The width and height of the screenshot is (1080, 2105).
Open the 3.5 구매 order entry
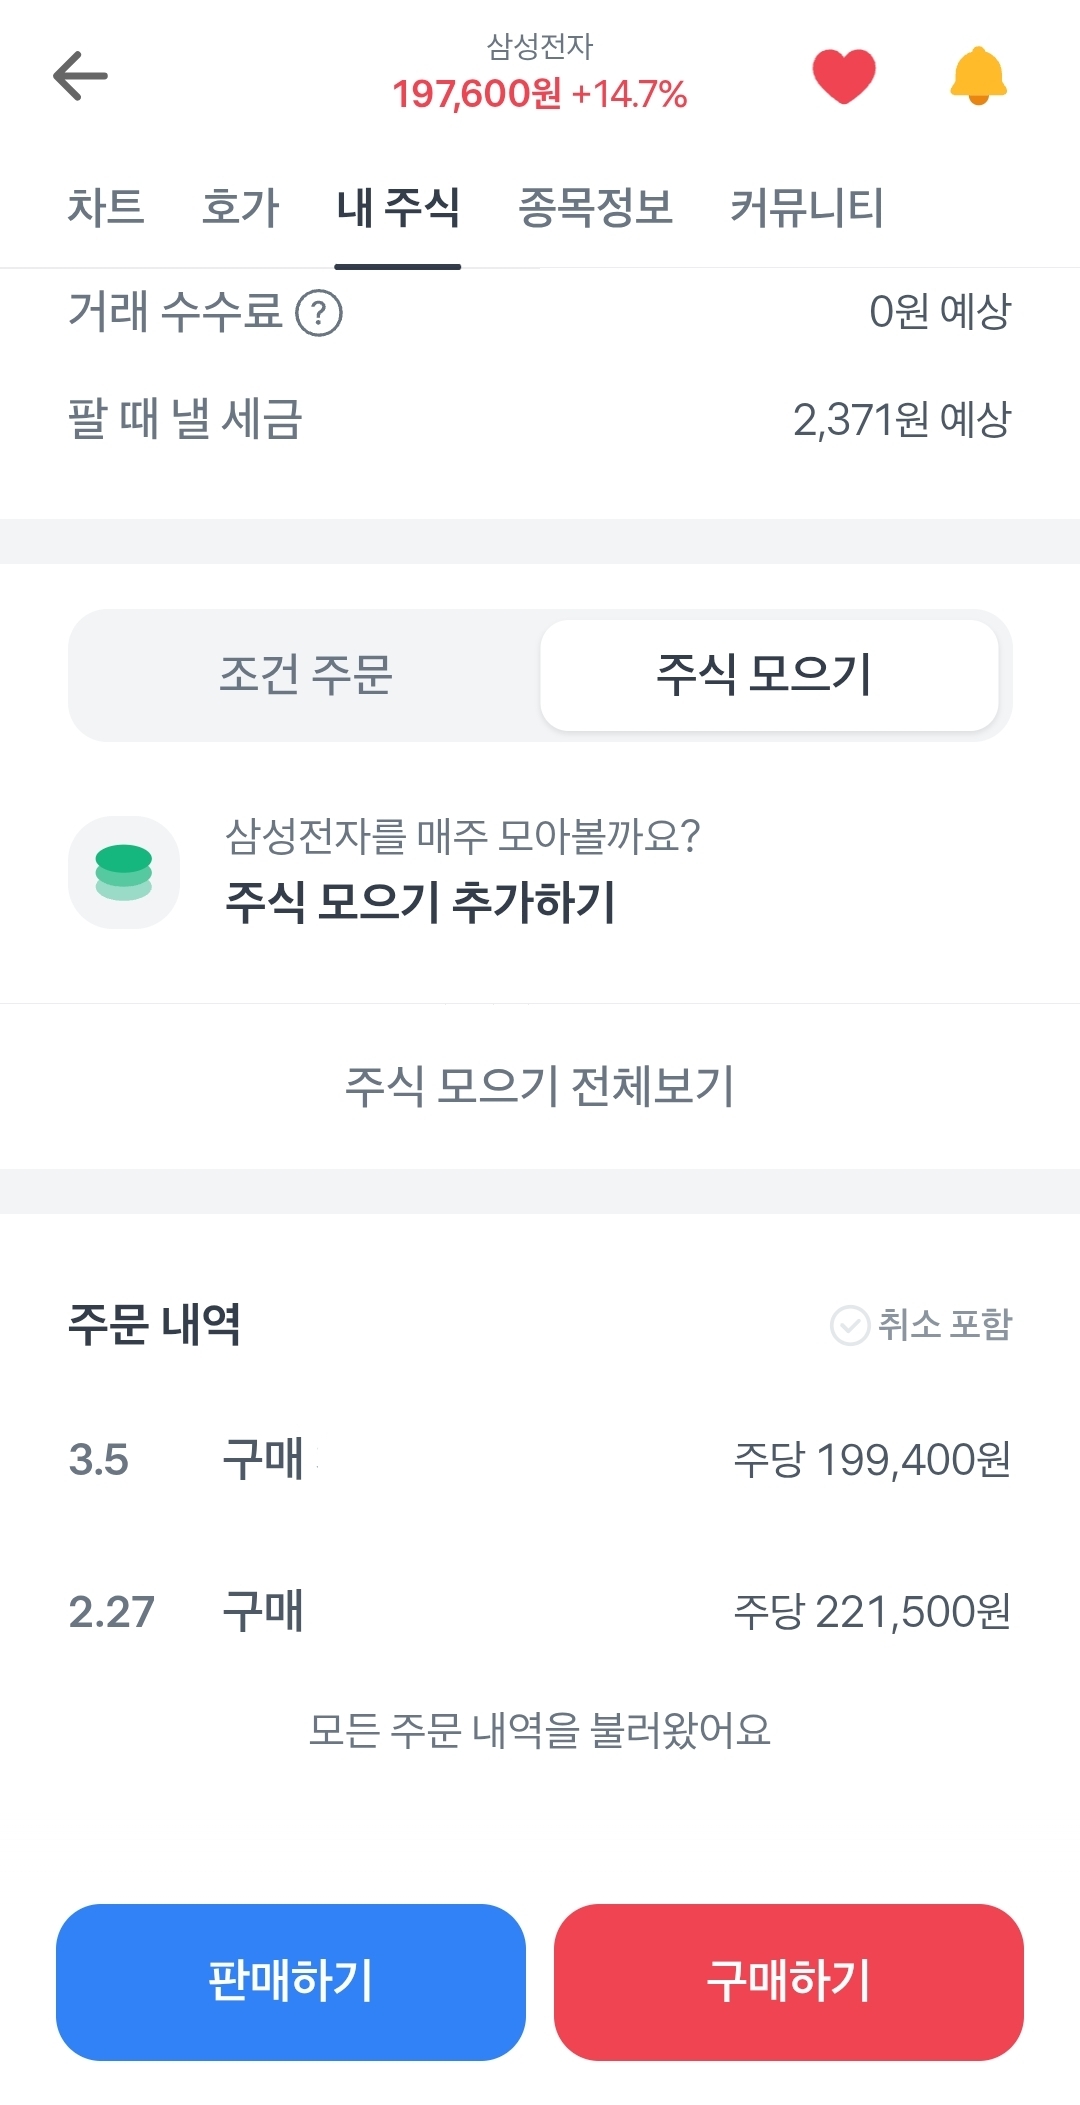[x=540, y=1460]
